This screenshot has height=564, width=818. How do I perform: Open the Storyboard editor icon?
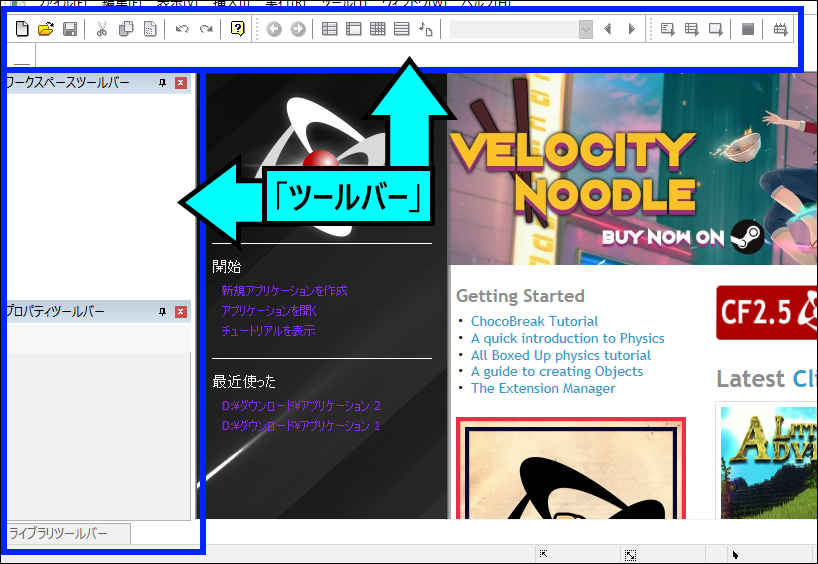329,29
